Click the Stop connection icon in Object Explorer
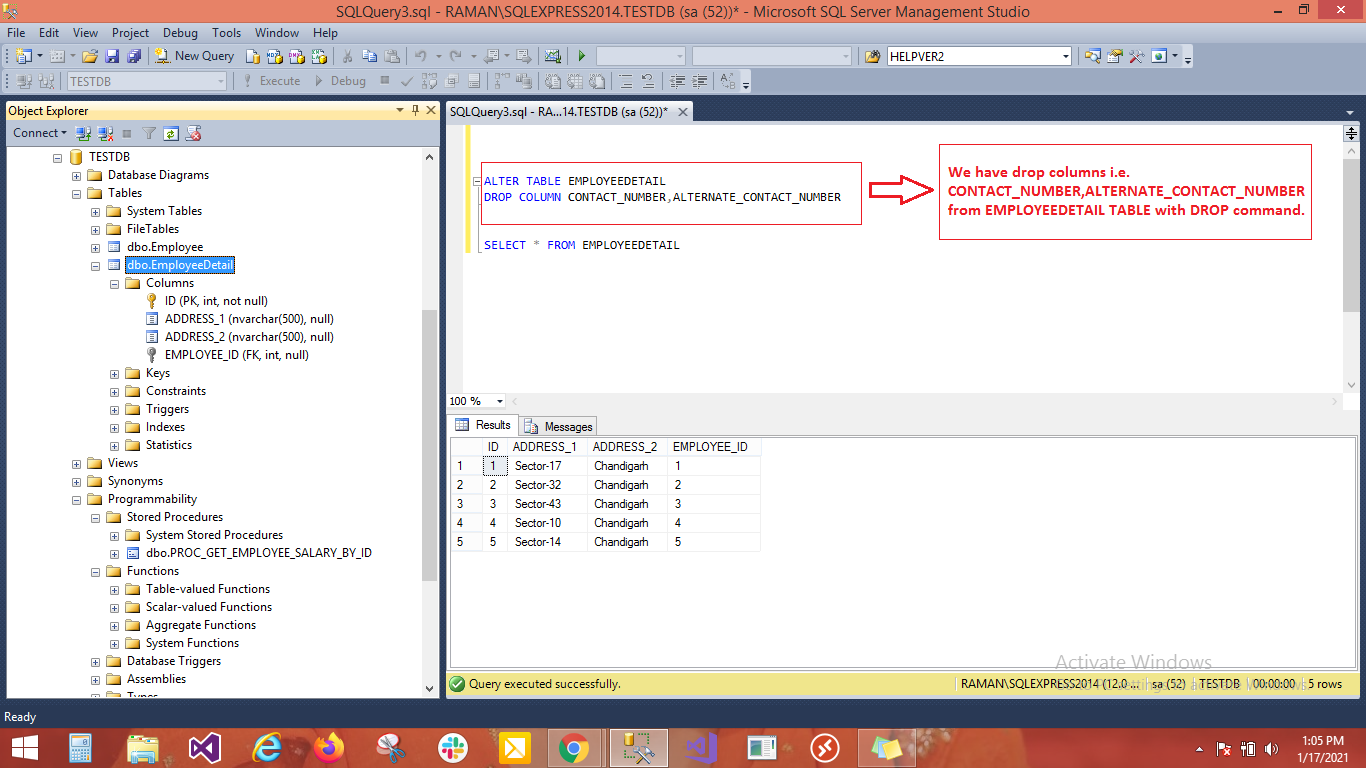1366x768 pixels. coord(127,133)
